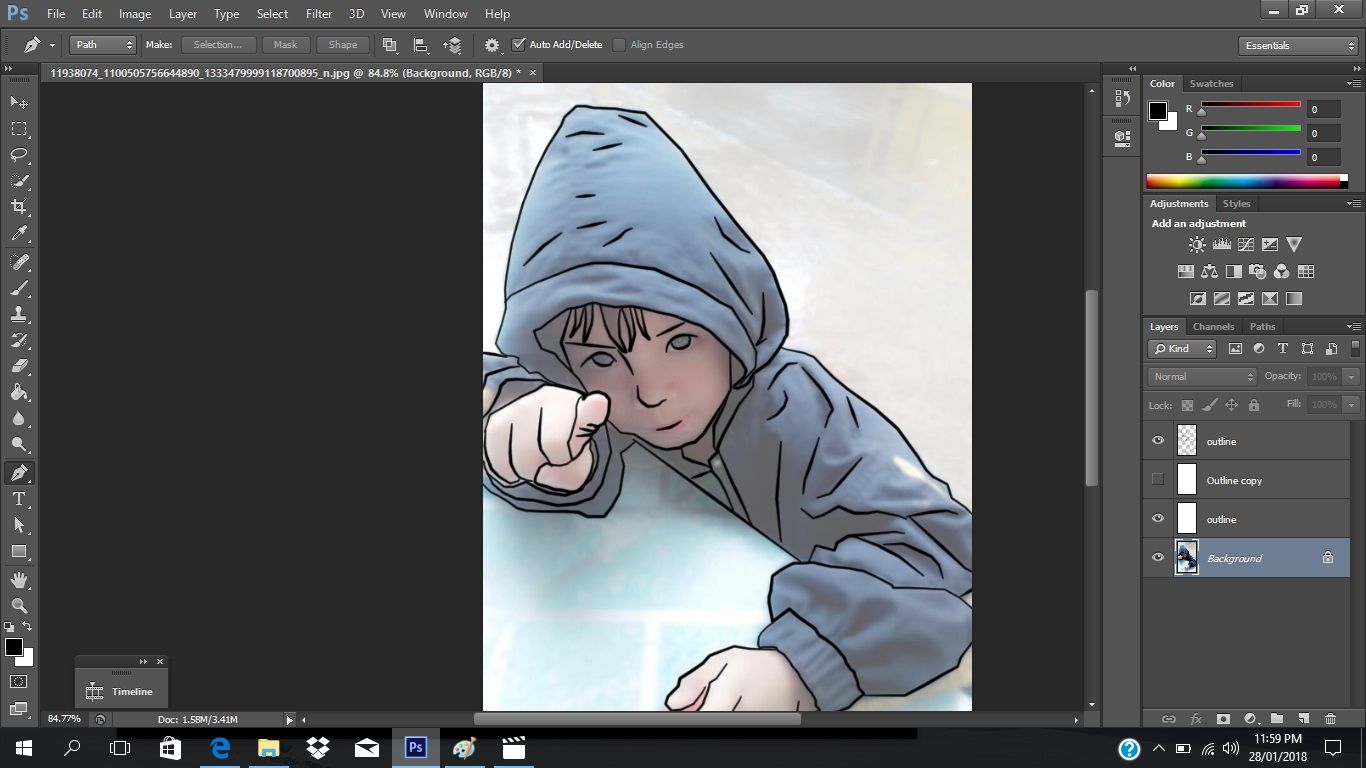This screenshot has width=1366, height=768.
Task: Select the Lasso tool
Action: [x=19, y=154]
